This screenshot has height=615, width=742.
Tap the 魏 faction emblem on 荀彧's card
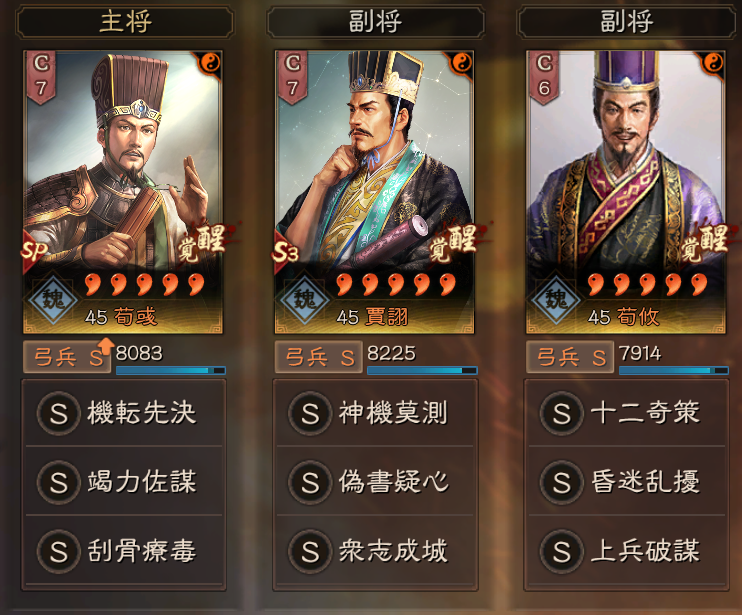pos(53,299)
